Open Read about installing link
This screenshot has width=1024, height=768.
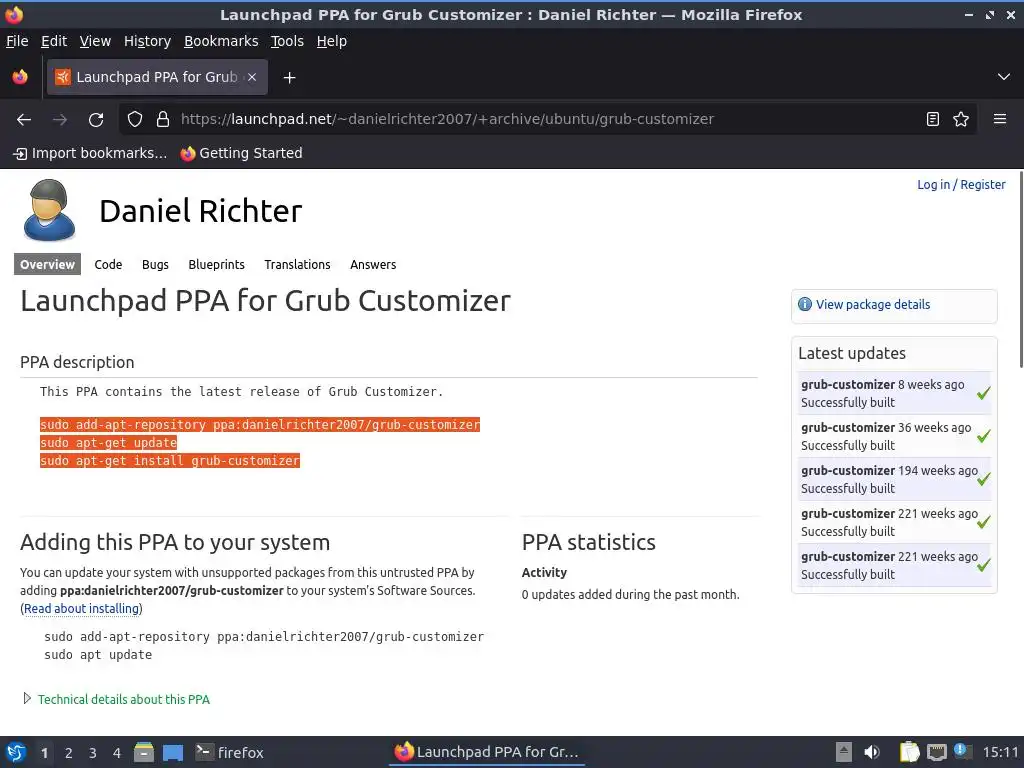point(82,609)
